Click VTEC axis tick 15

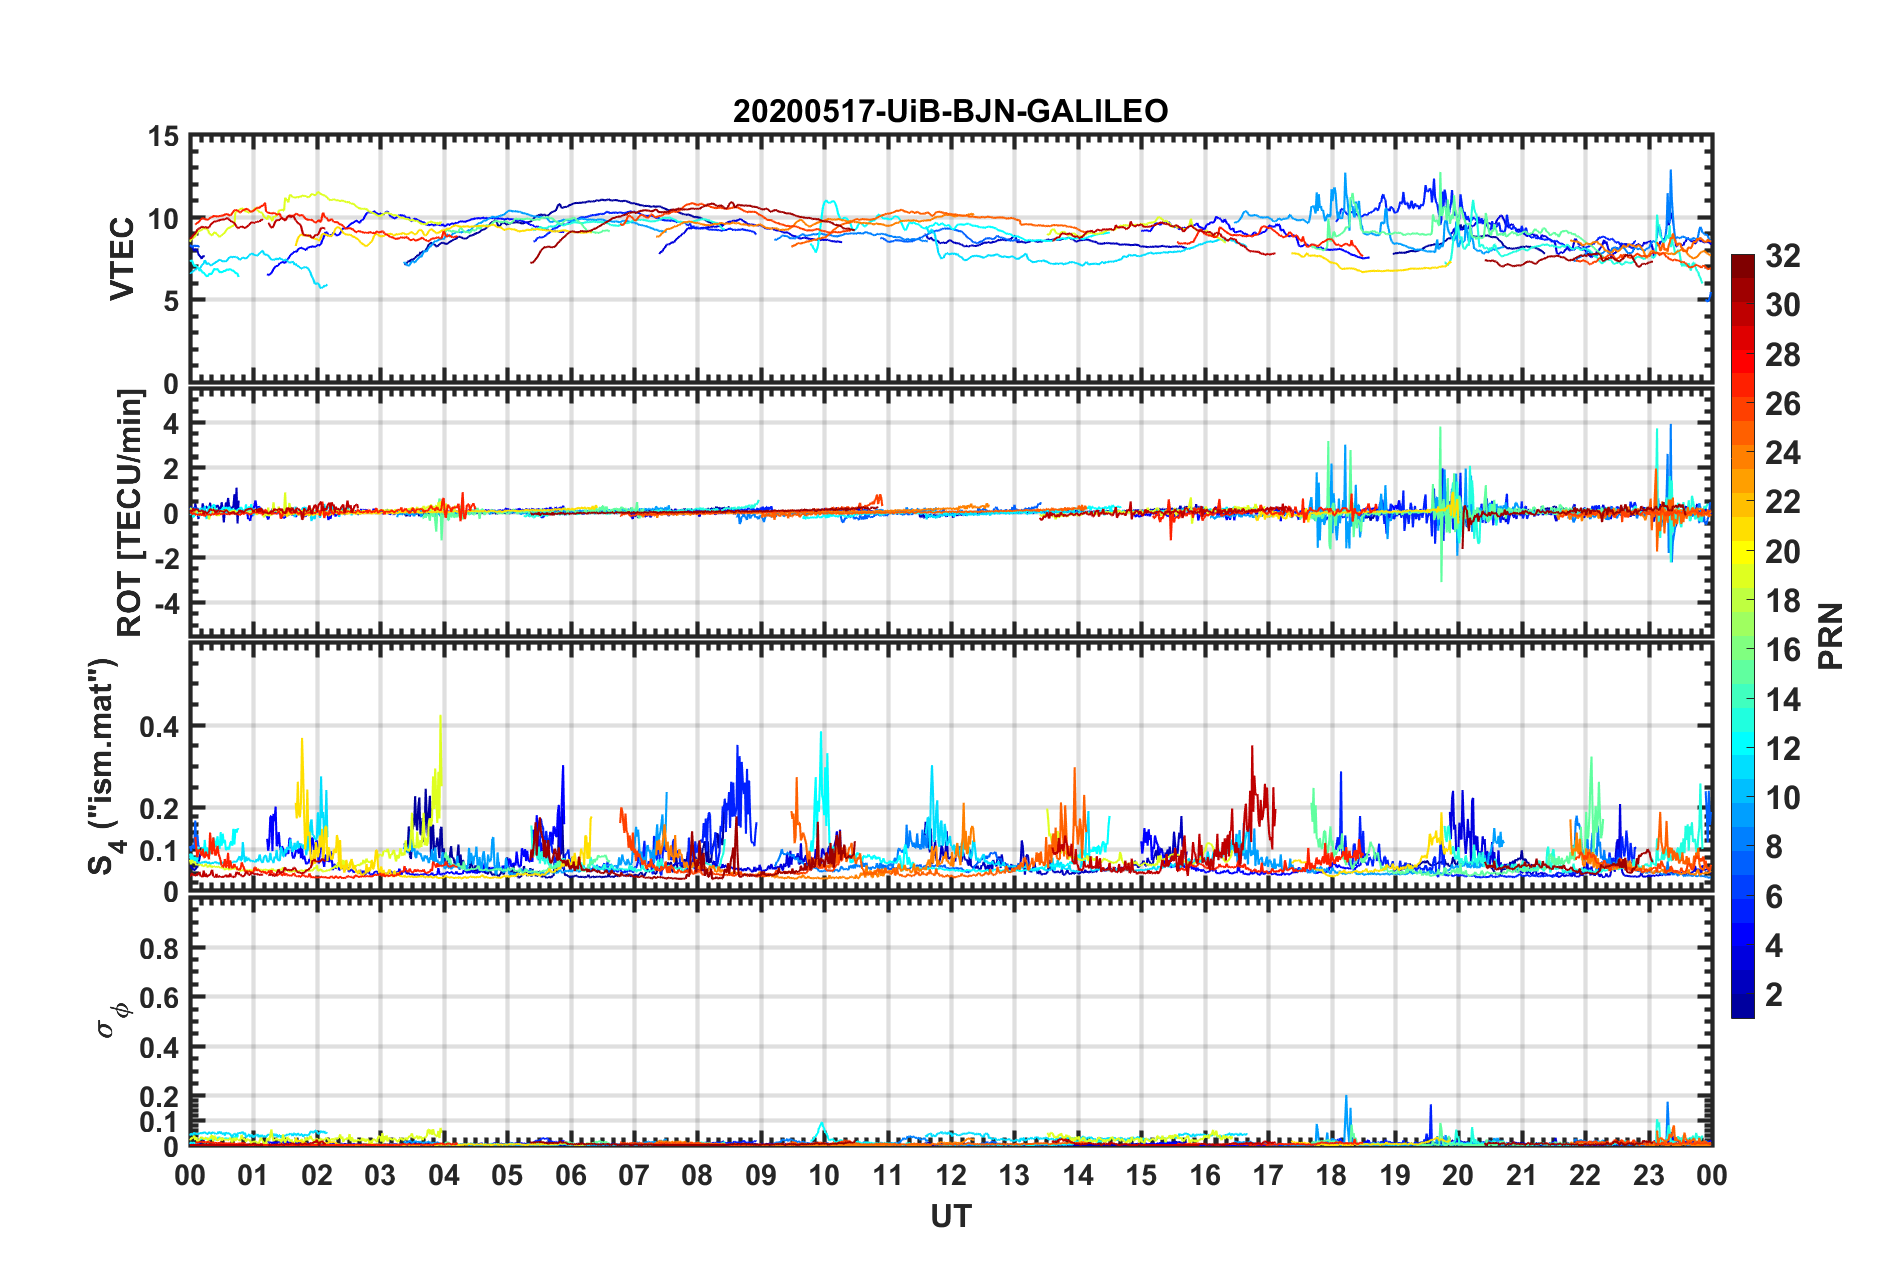(x=164, y=136)
